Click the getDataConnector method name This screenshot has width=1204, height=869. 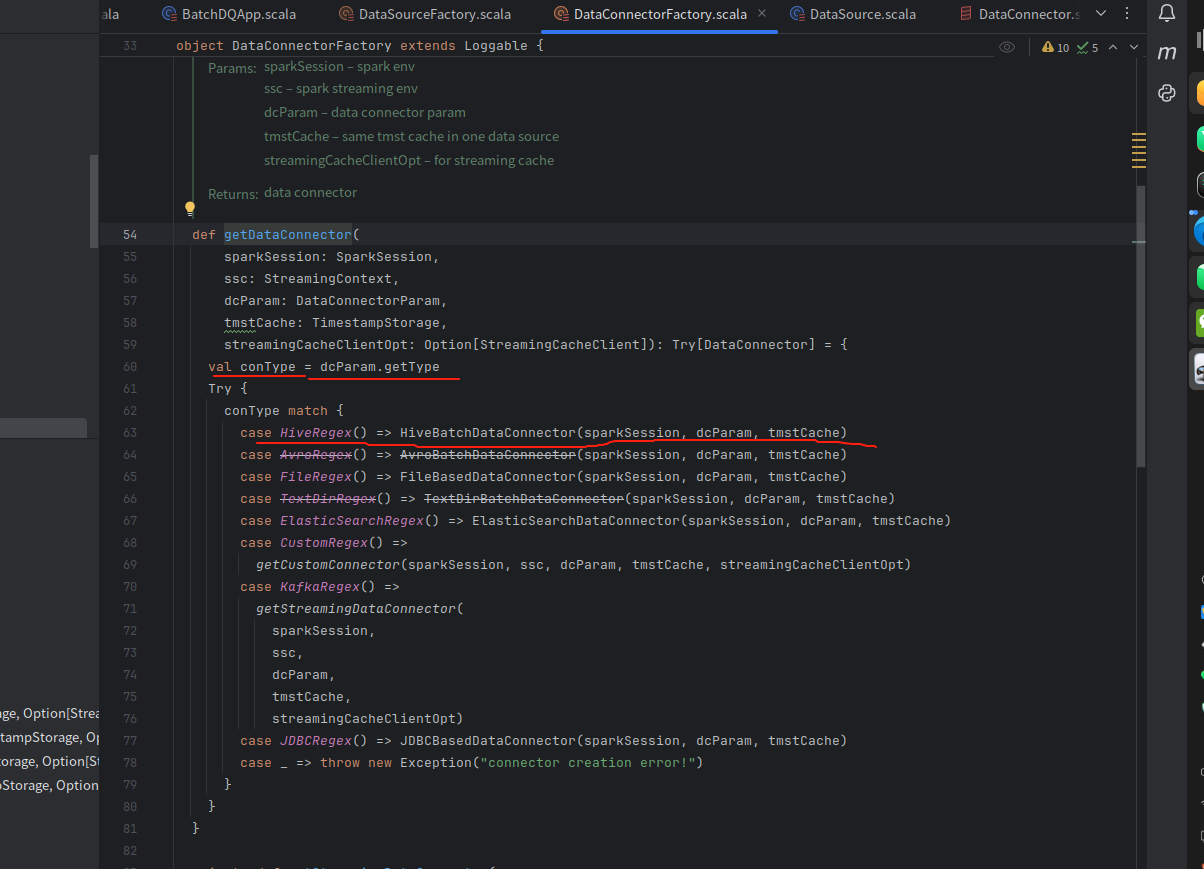pyautogui.click(x=288, y=235)
